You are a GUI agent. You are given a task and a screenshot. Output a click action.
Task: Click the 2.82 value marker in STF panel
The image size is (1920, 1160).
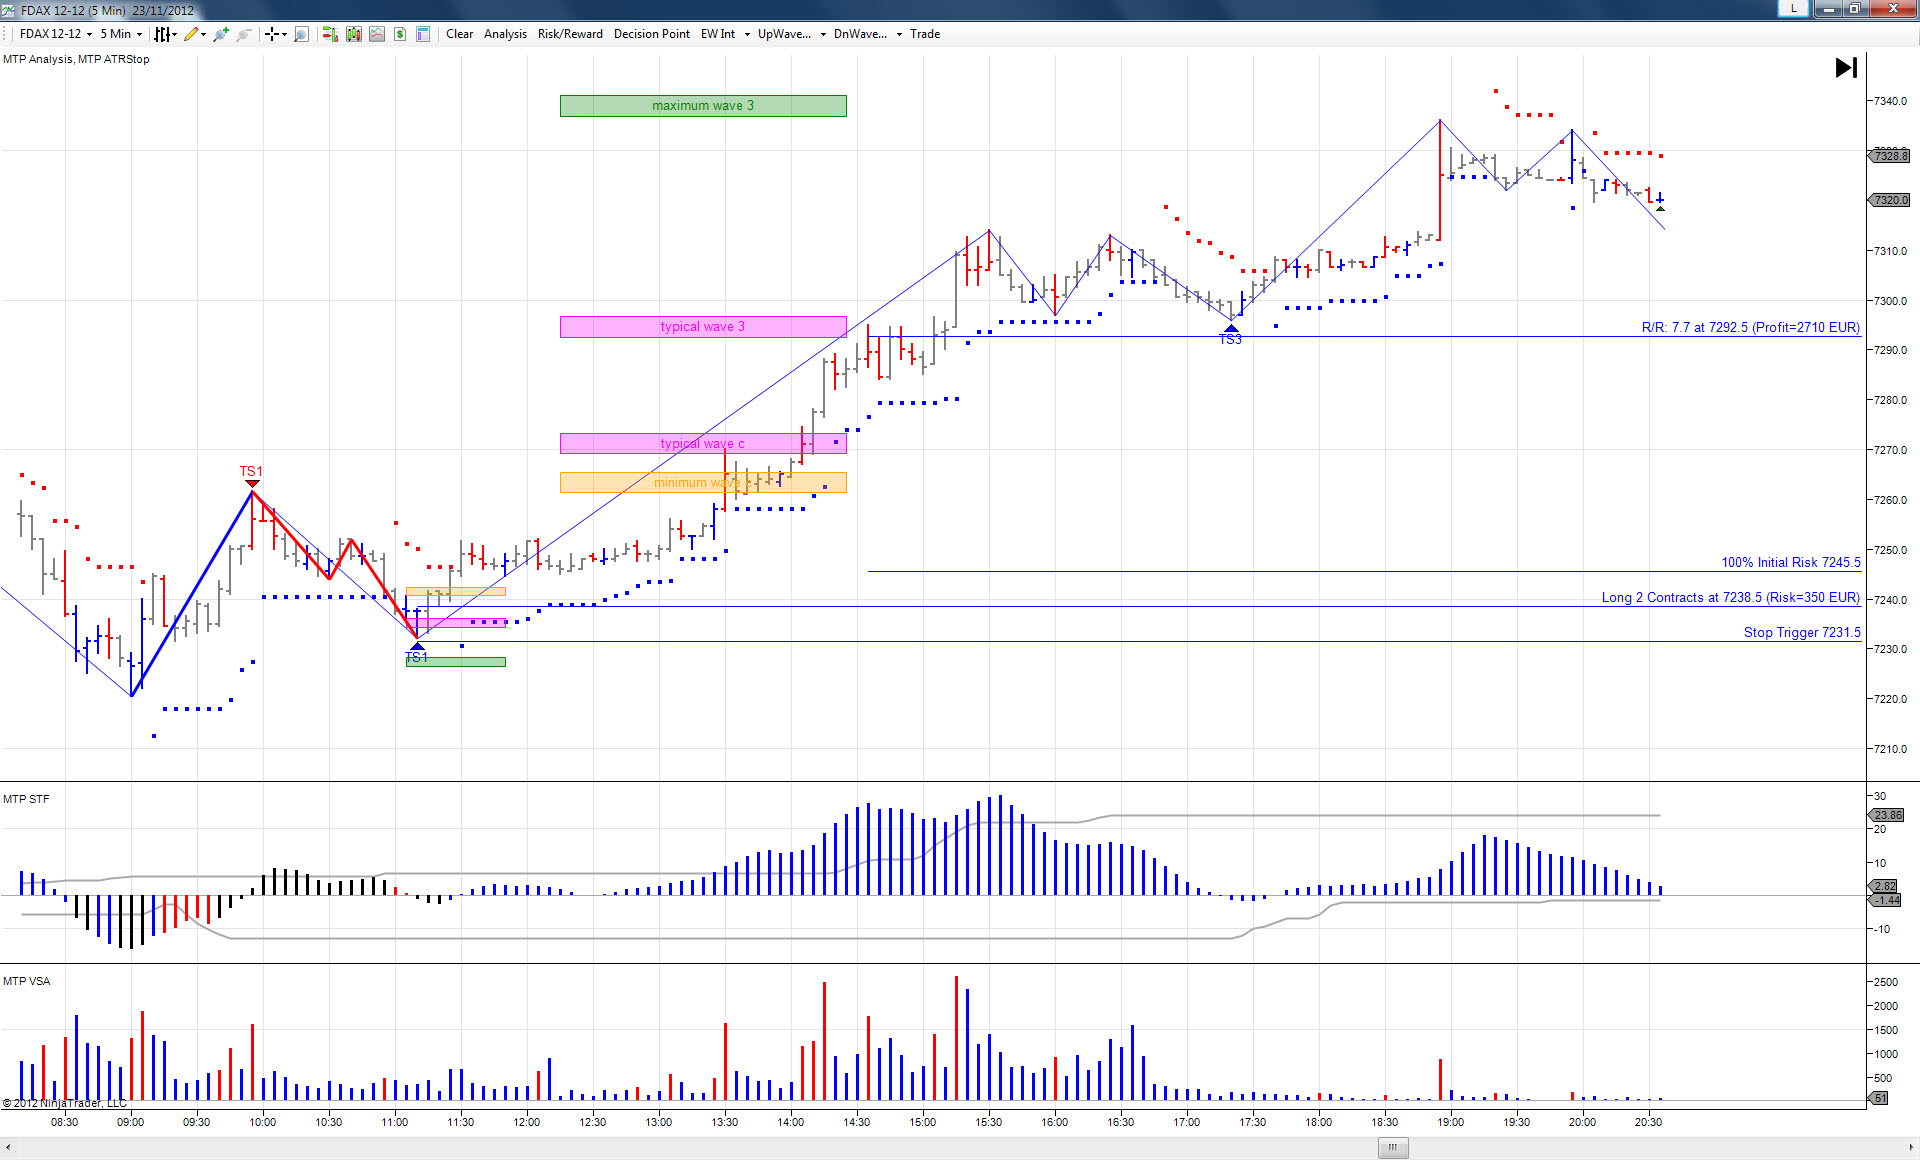(1884, 886)
